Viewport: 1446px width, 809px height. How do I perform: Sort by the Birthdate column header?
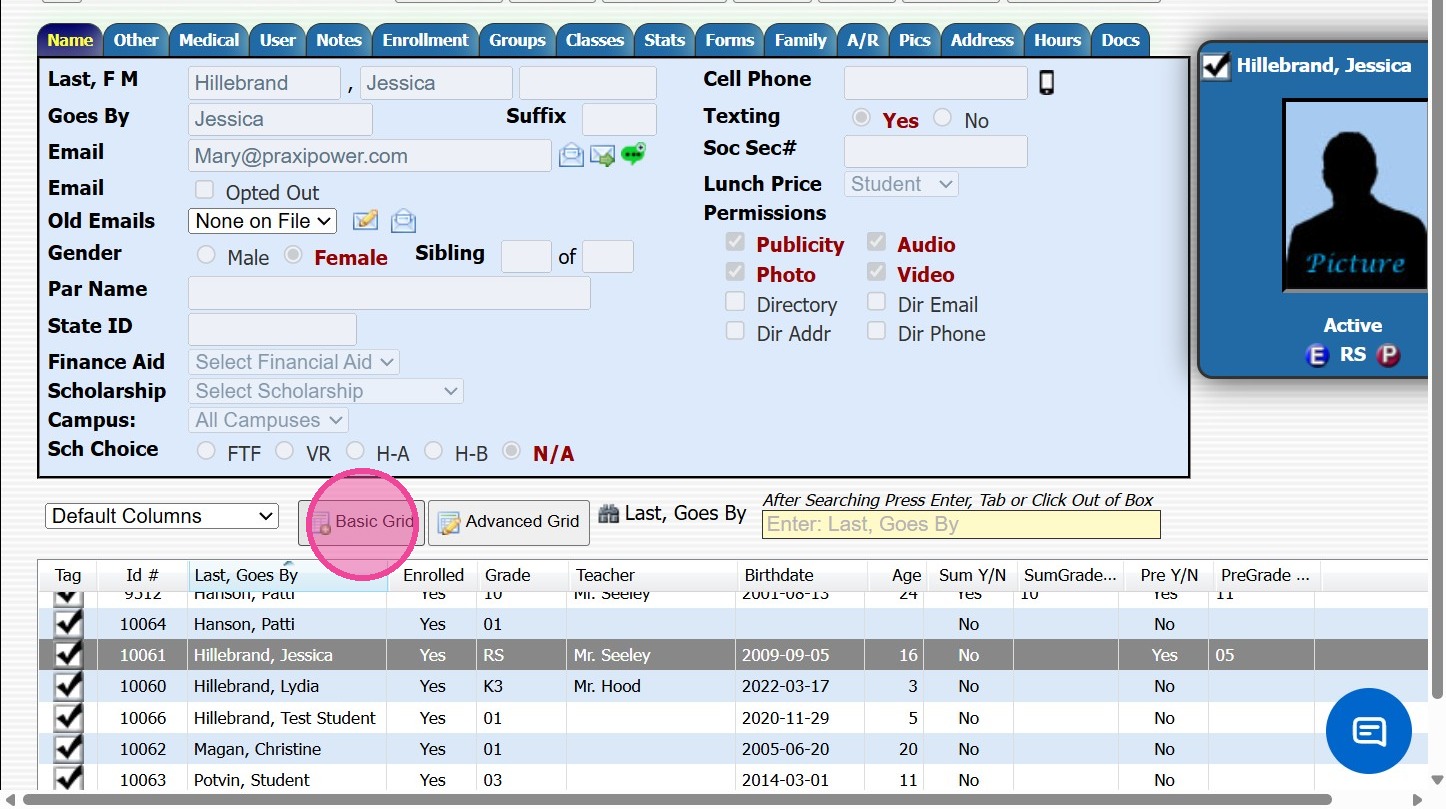point(800,575)
